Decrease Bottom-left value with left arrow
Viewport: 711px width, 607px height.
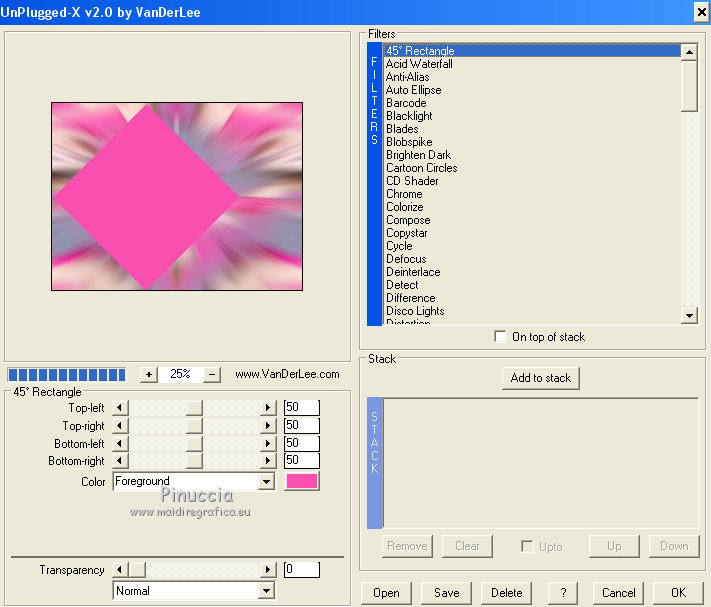pyautogui.click(x=120, y=443)
